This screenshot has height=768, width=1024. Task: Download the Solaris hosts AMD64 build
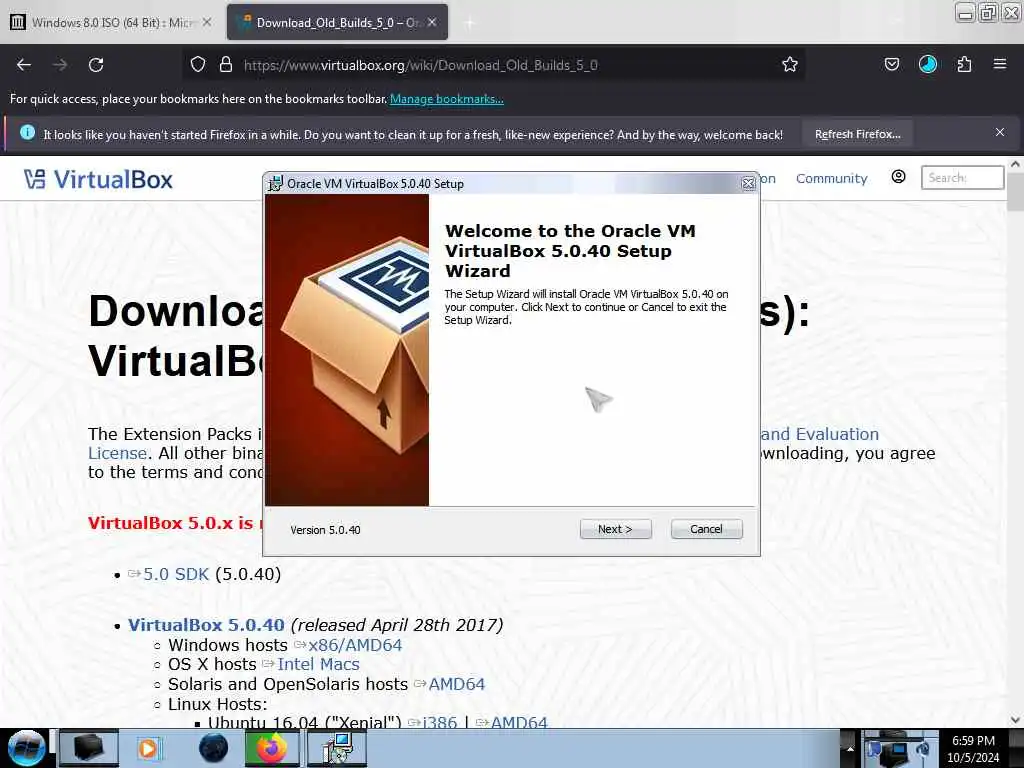tap(456, 684)
